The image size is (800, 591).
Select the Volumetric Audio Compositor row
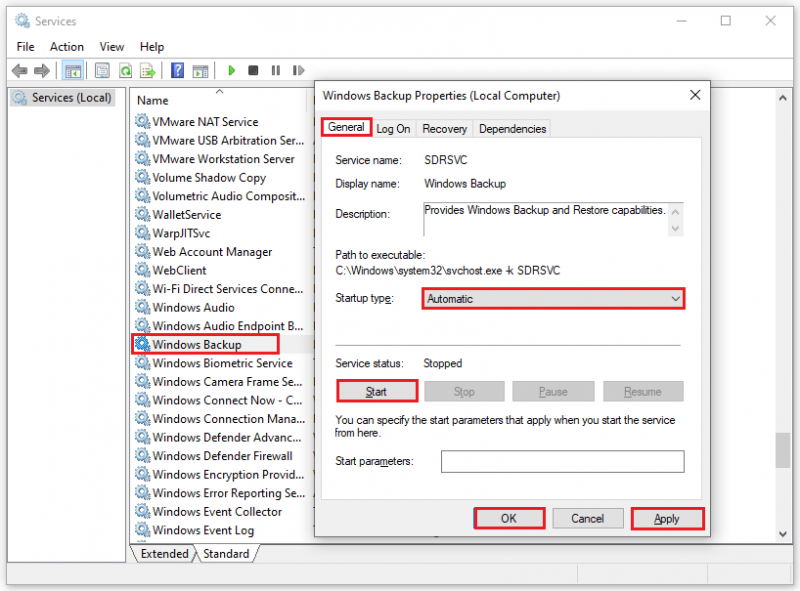pyautogui.click(x=220, y=196)
